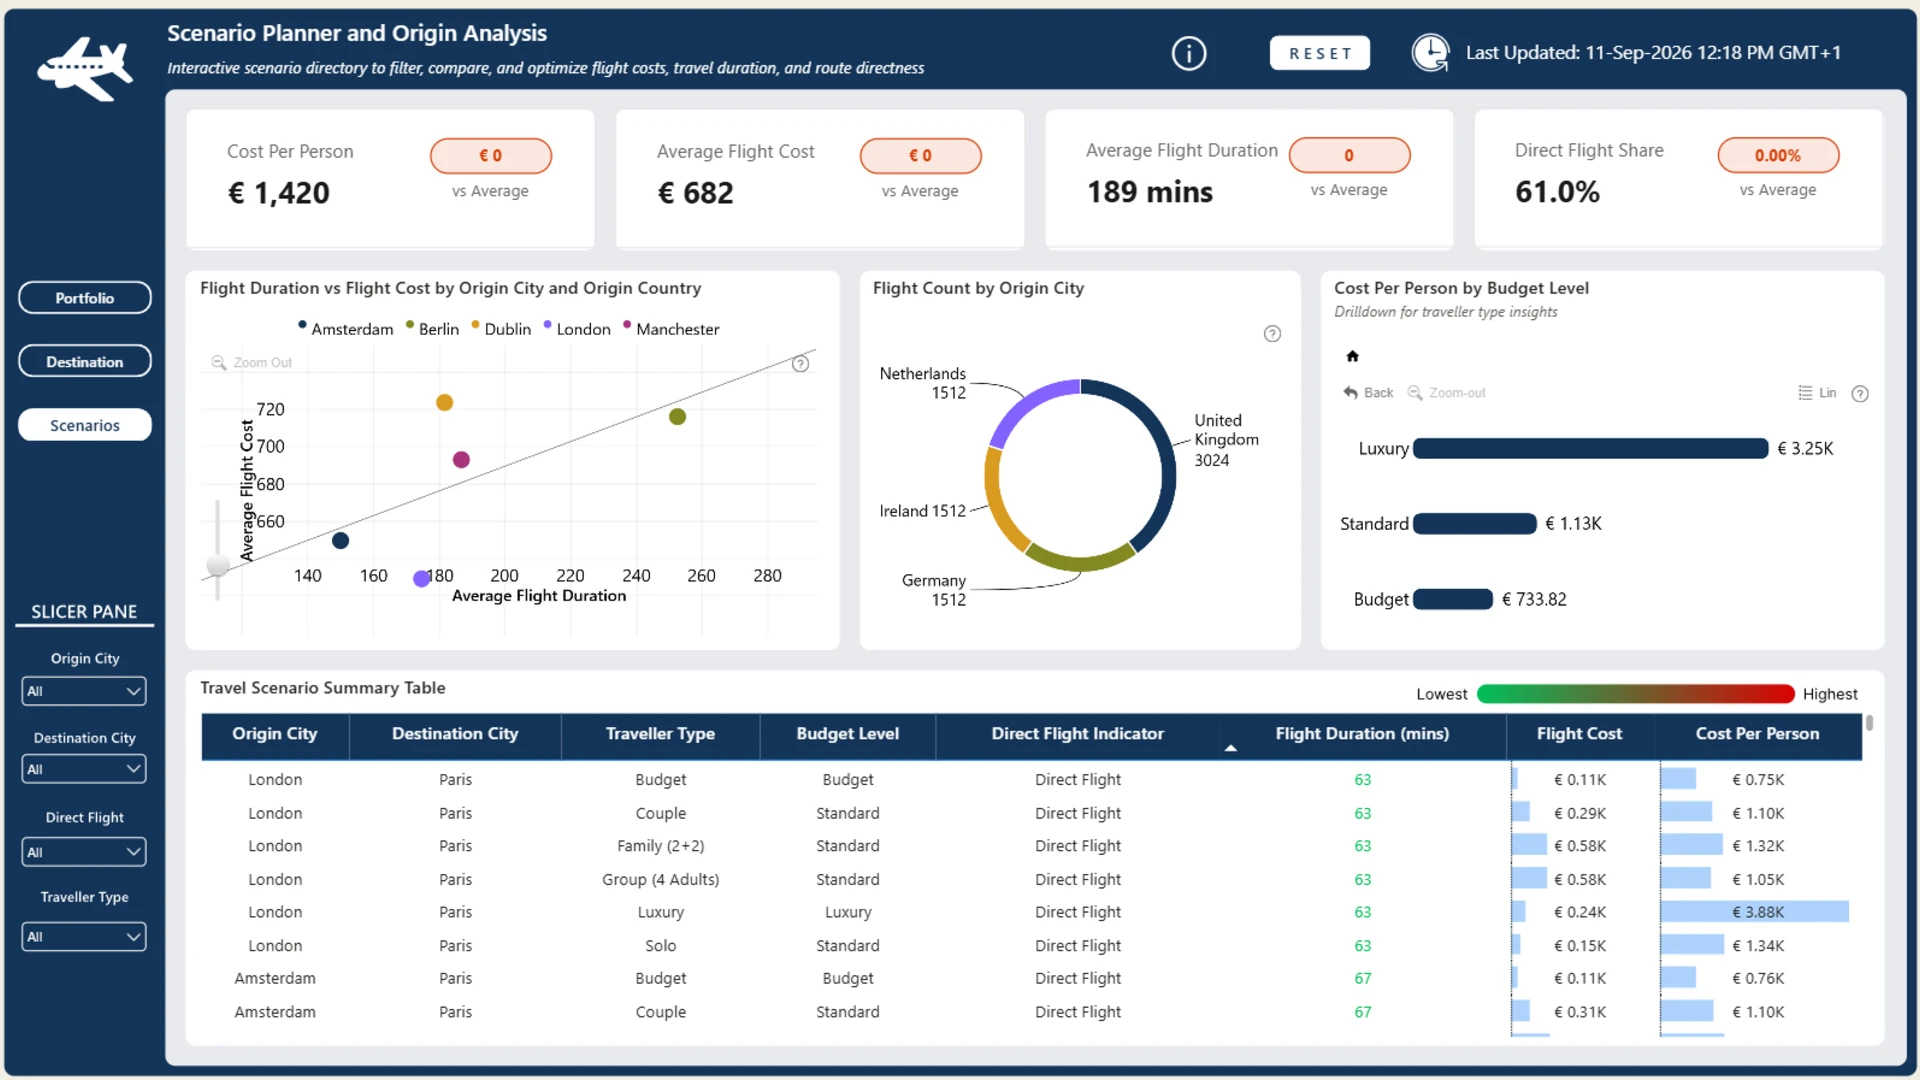Open help icon in Budget Level chart
Screen dimensions: 1920x1080
(1860, 394)
